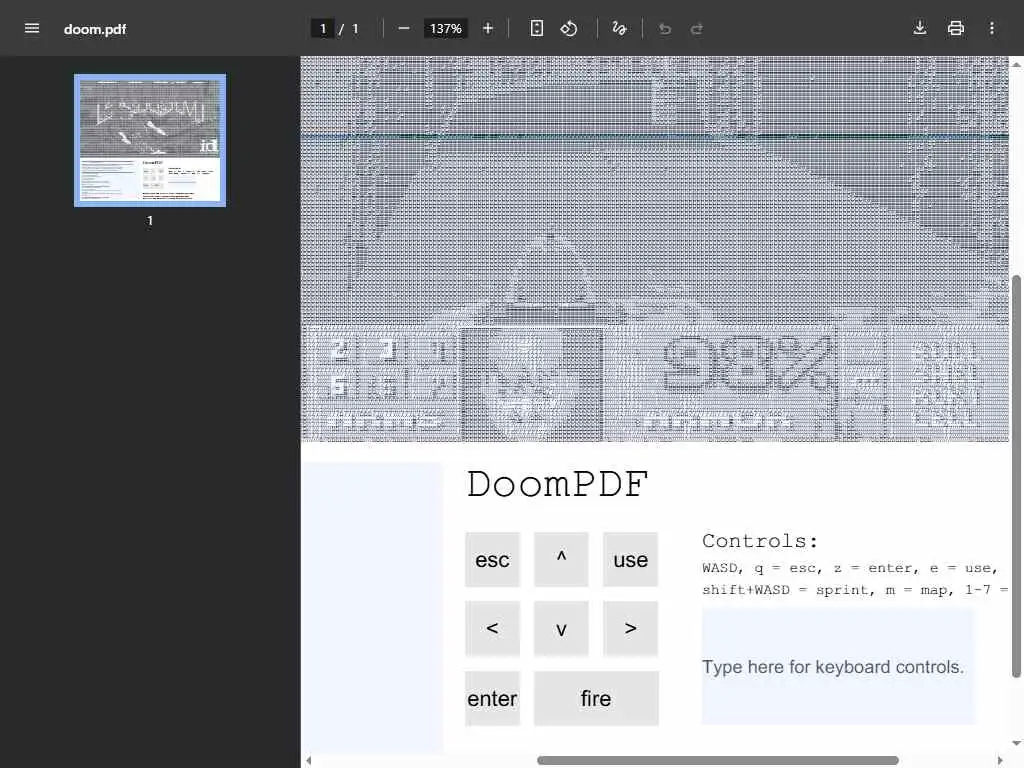Open the draw annotation tool
Screen dimensions: 1024x768
click(x=619, y=29)
